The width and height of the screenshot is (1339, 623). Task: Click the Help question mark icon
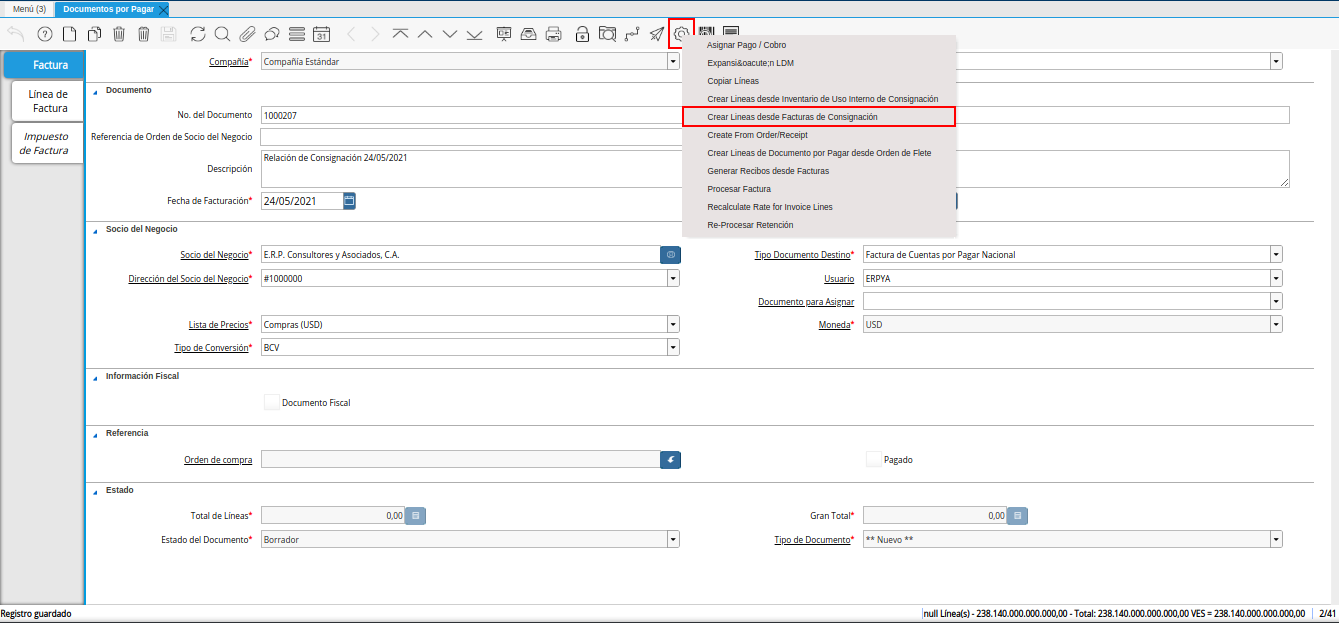pos(44,34)
